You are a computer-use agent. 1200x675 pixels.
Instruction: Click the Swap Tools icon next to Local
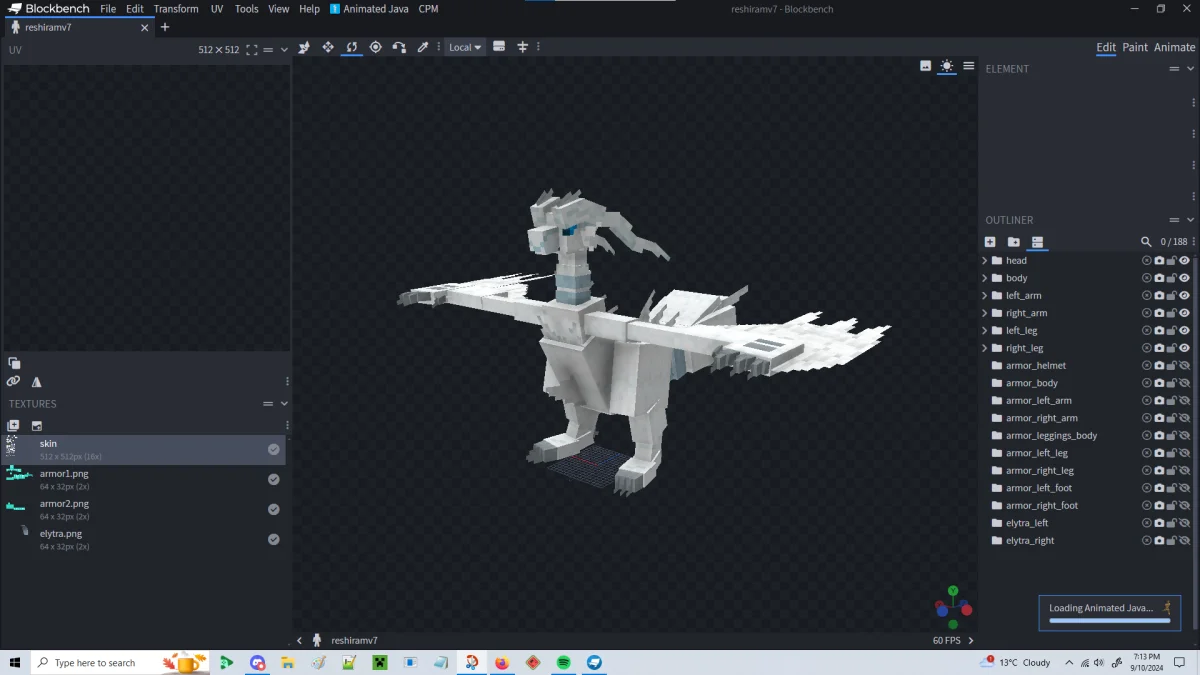[499, 47]
